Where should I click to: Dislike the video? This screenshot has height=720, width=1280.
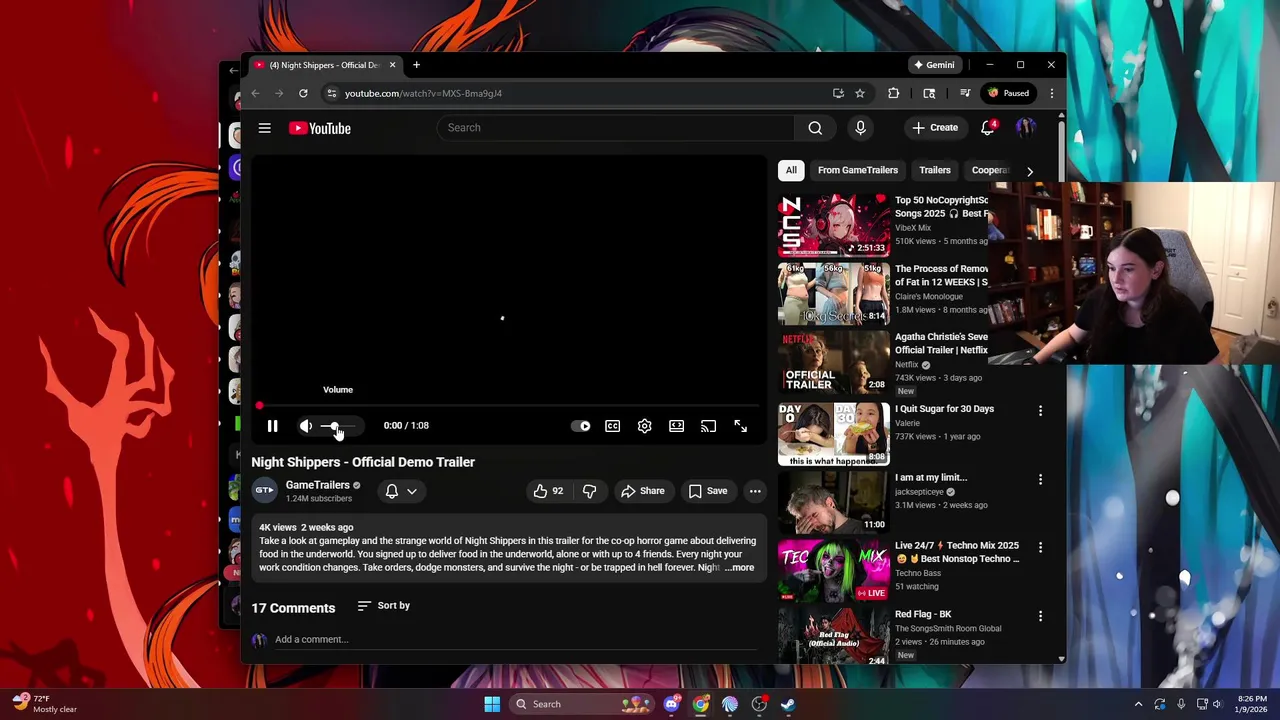pyautogui.click(x=590, y=491)
